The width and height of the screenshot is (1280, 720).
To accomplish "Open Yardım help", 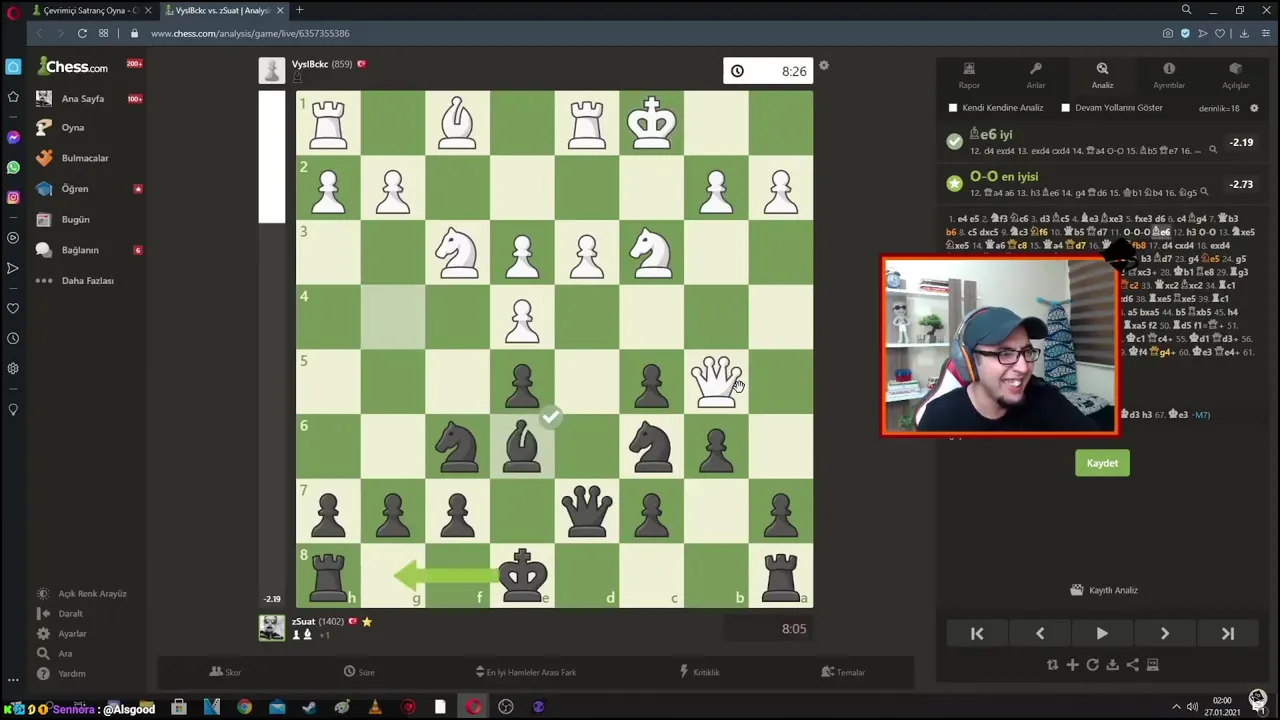I will tap(62, 674).
